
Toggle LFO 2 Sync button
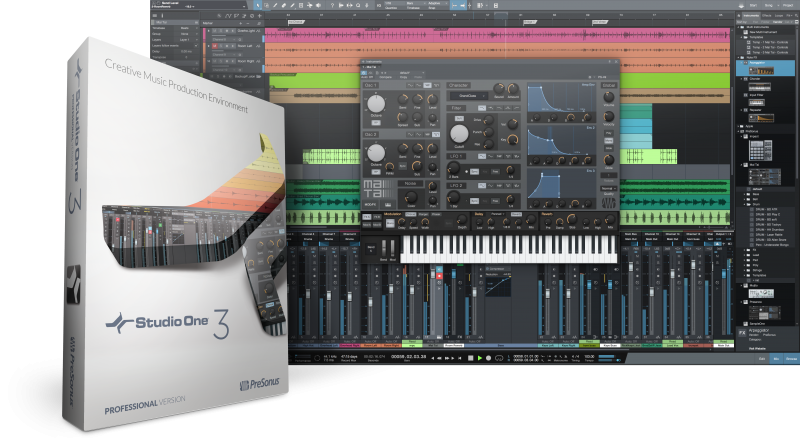tap(474, 201)
